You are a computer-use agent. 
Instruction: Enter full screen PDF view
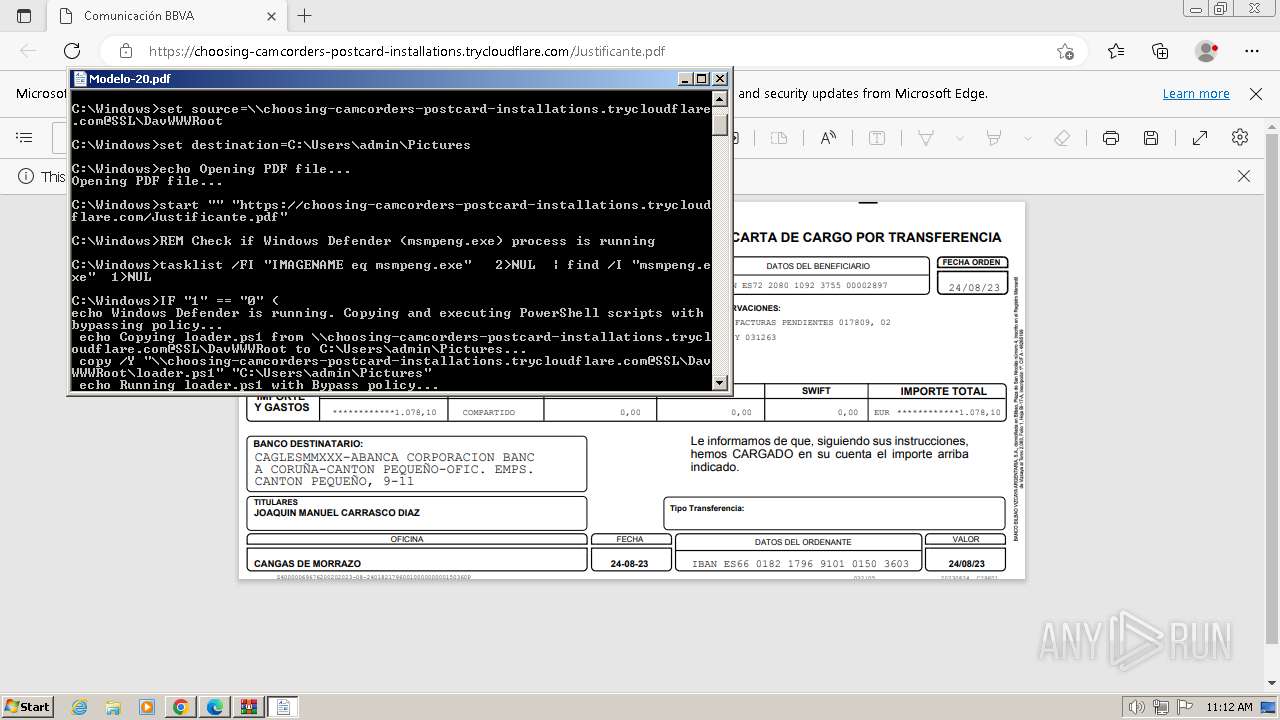1200,138
